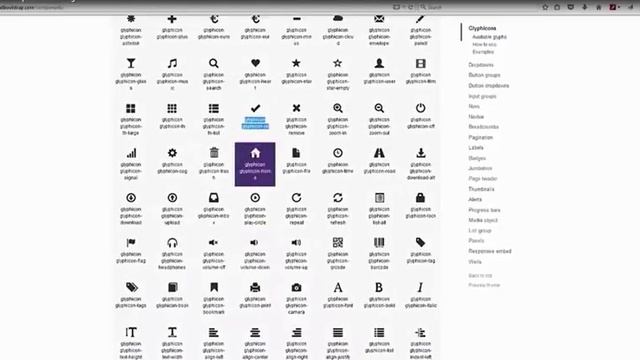Viewport: 640px width, 360px height.
Task: Choose the glyphicon-search magnifier icon
Action: (213, 63)
